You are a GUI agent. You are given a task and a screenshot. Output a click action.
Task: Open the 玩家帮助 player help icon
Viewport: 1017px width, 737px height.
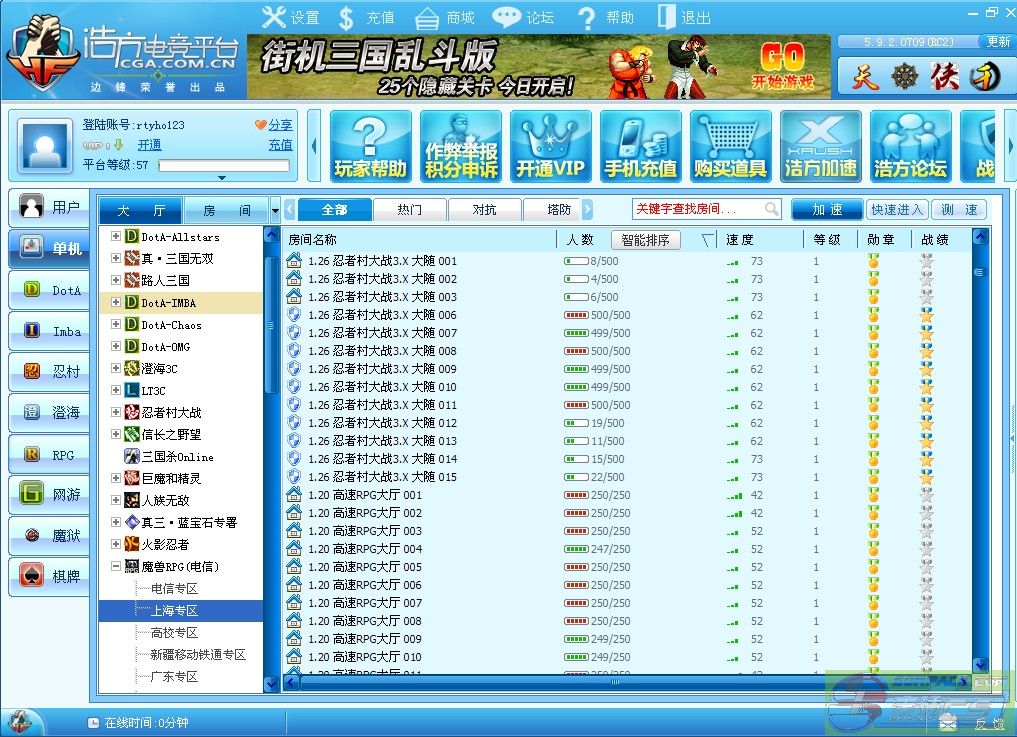point(370,146)
